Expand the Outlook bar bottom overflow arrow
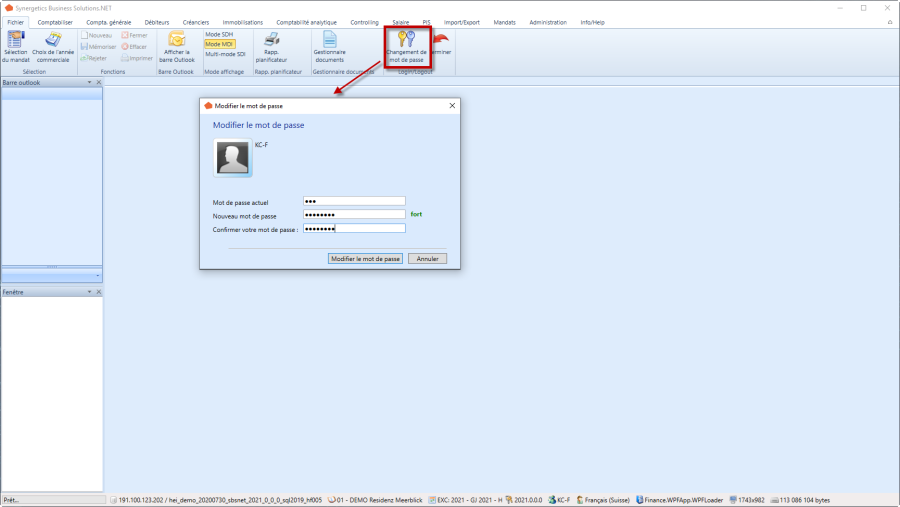Screen dimensions: 900x507 point(98,276)
